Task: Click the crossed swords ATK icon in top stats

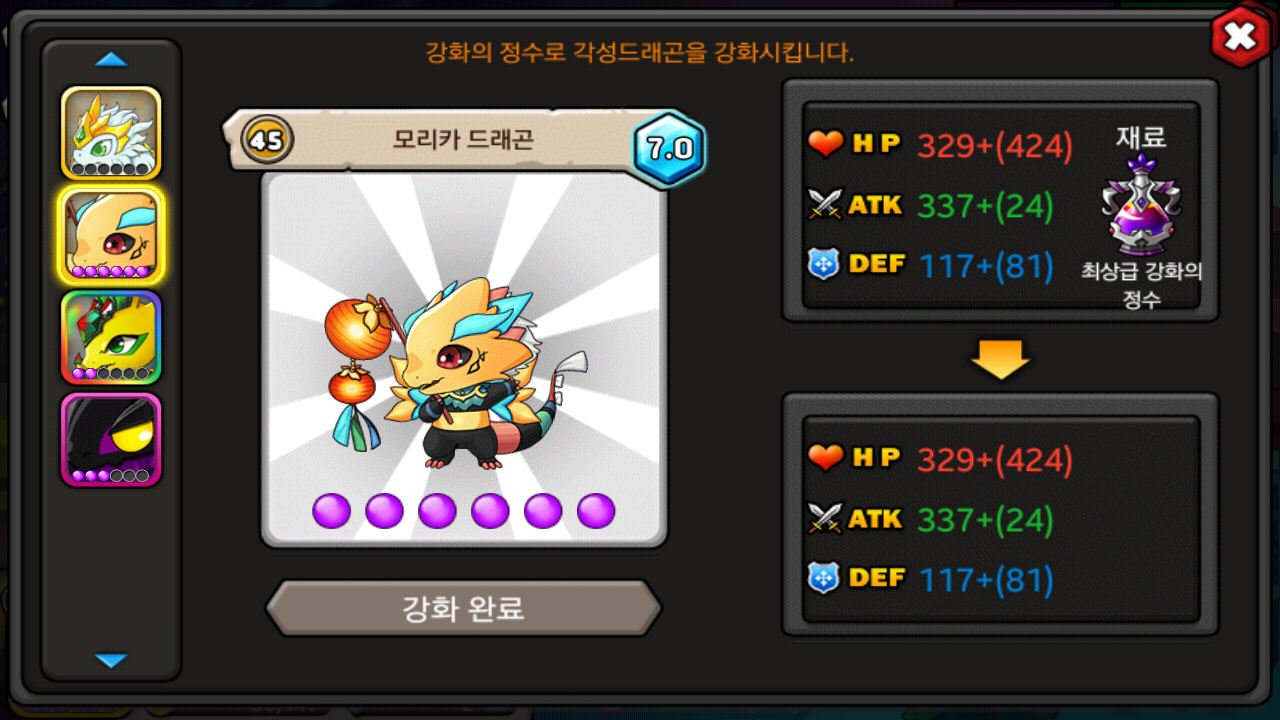Action: (826, 205)
